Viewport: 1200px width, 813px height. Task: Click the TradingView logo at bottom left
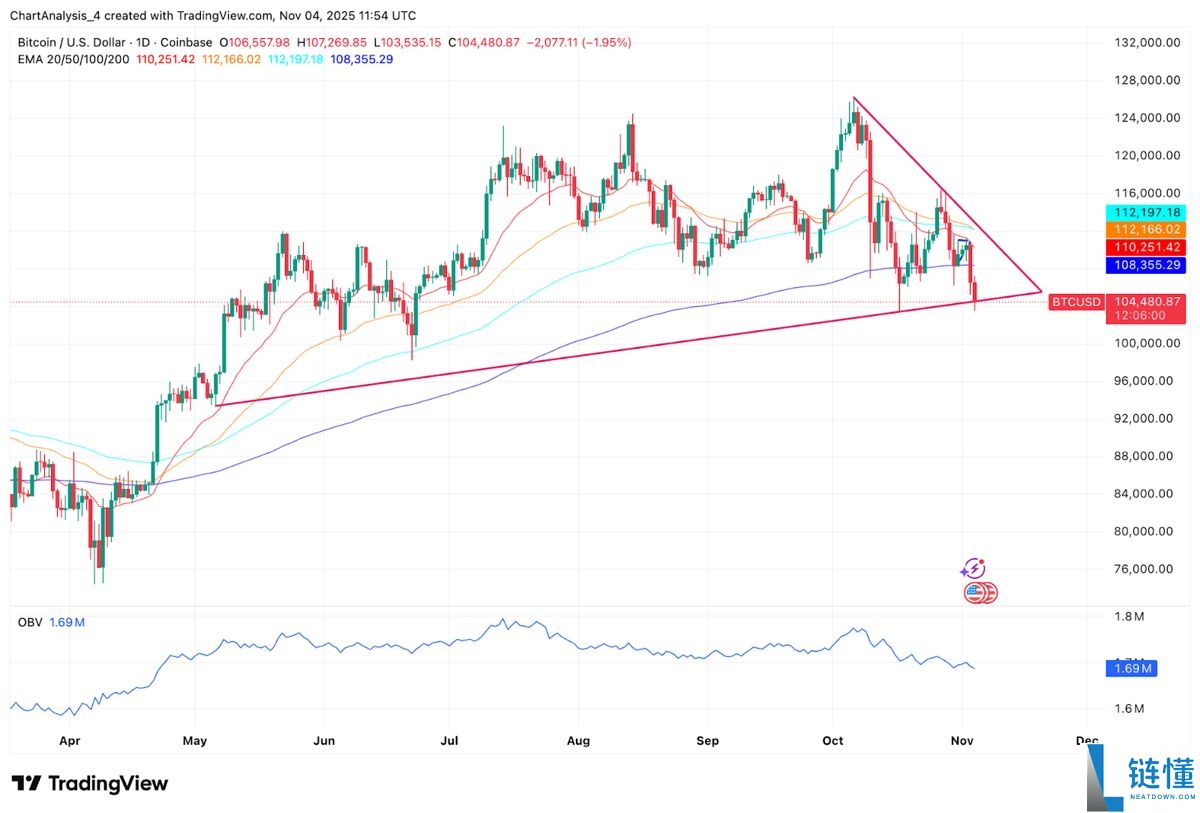(x=90, y=783)
